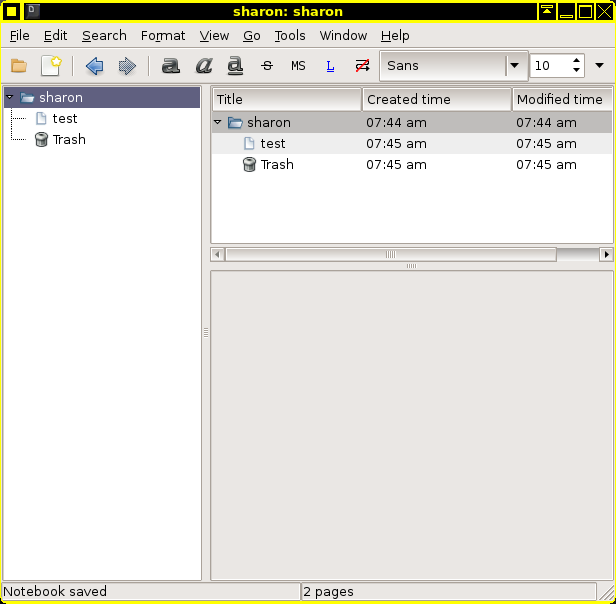Open the Window menu

point(343,36)
